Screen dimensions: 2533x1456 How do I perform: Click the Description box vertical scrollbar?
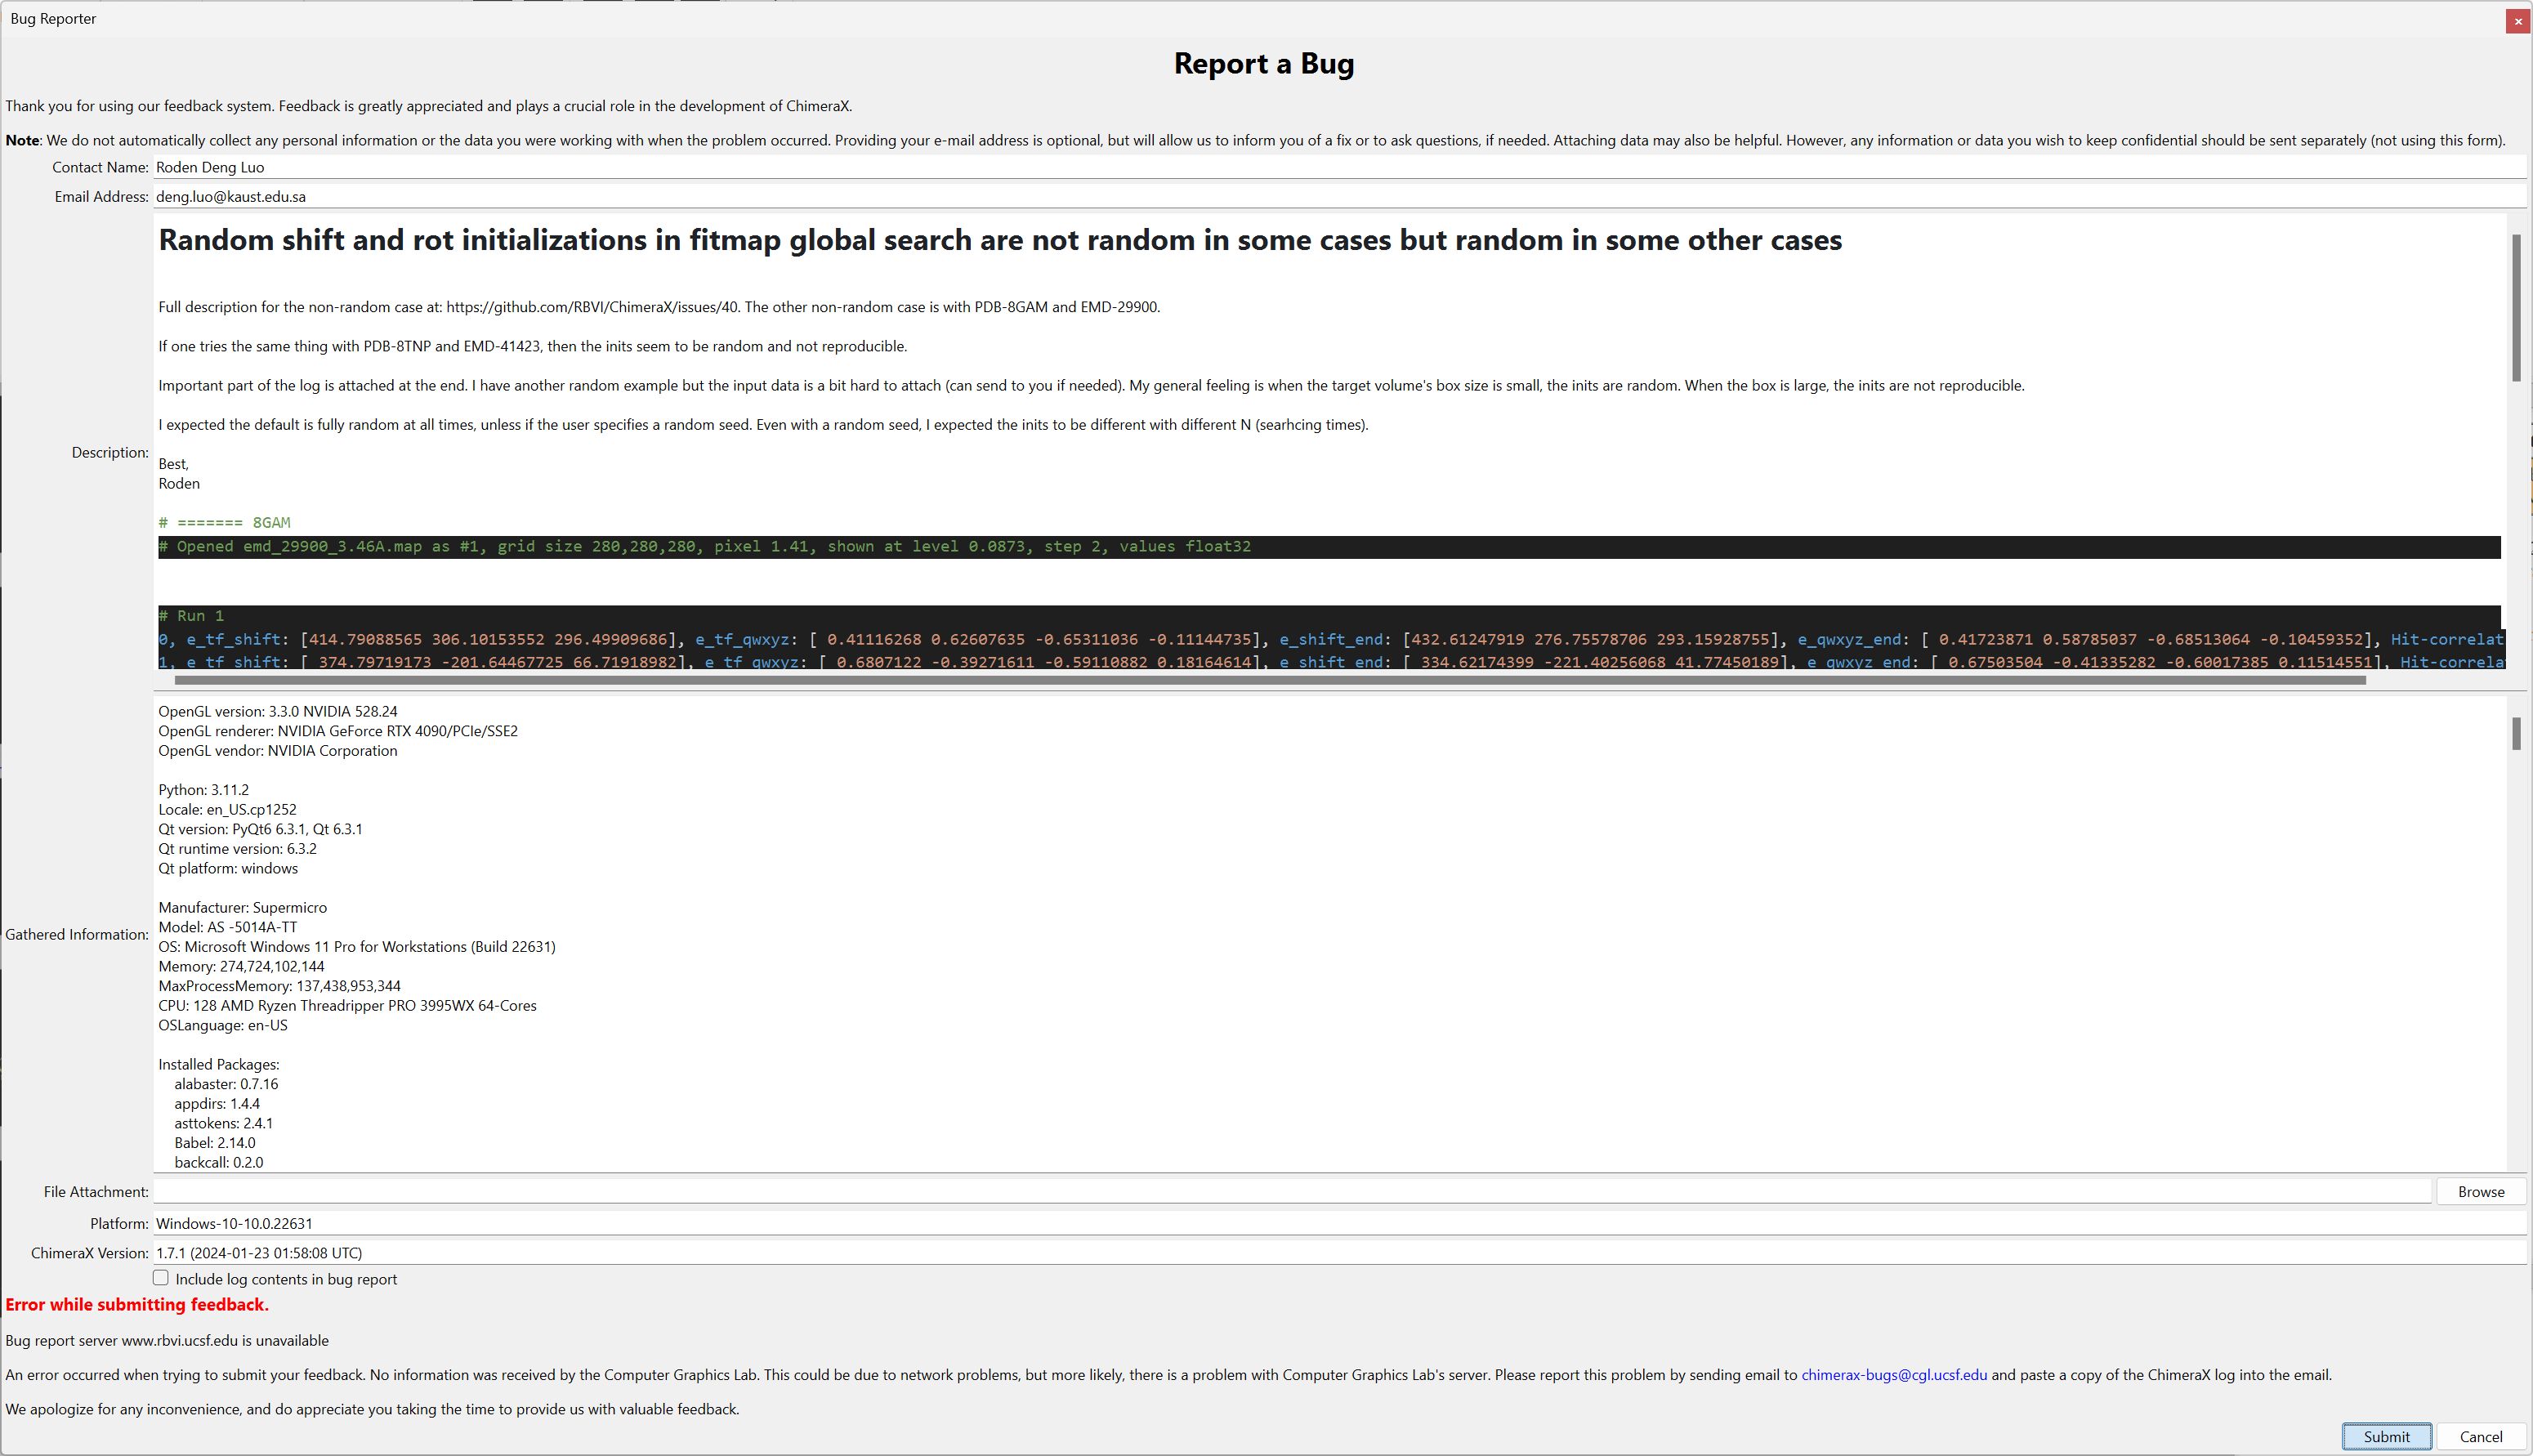coord(2515,307)
